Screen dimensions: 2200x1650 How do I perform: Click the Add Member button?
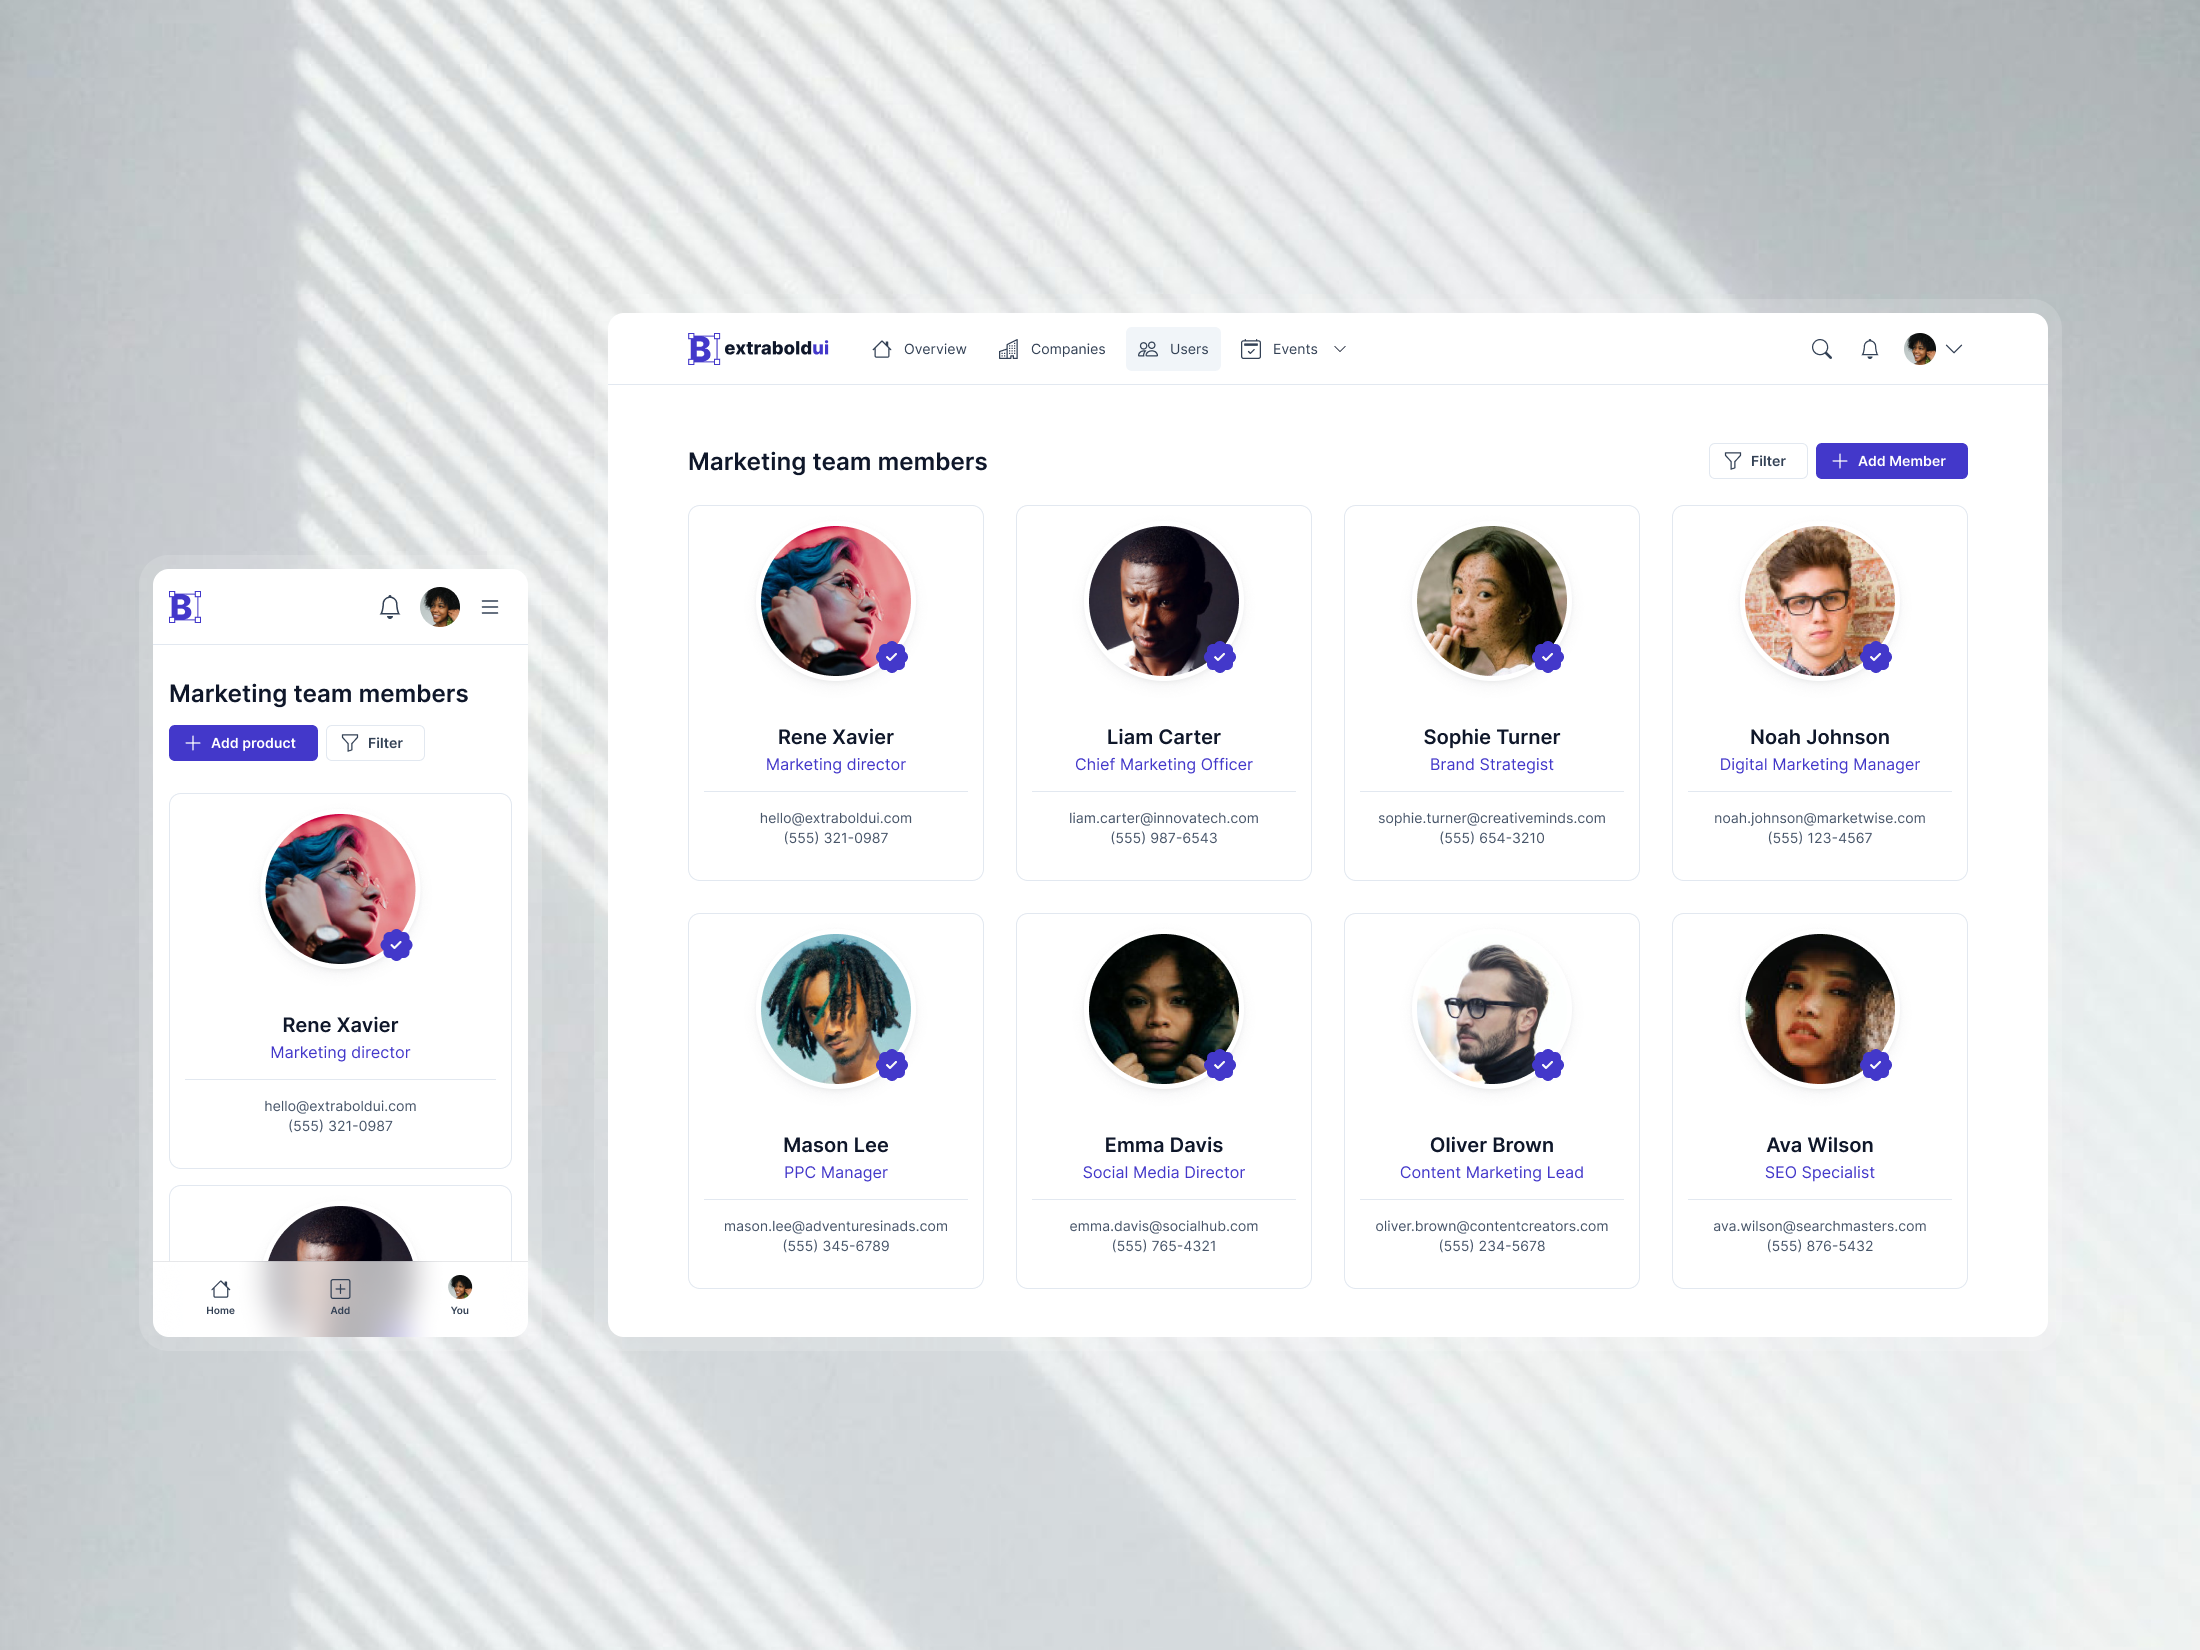coord(1891,461)
